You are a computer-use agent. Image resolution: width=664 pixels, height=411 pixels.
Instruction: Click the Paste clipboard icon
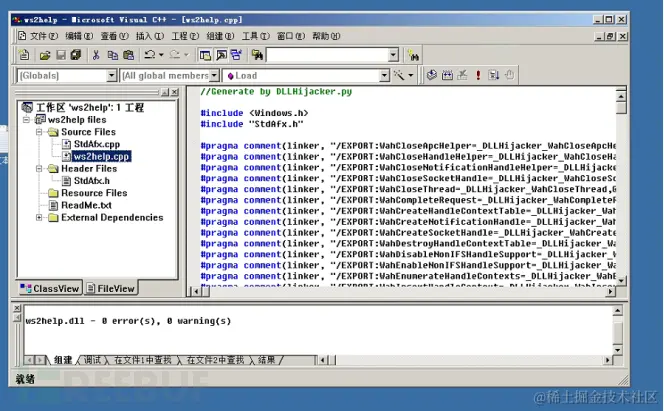[128, 55]
